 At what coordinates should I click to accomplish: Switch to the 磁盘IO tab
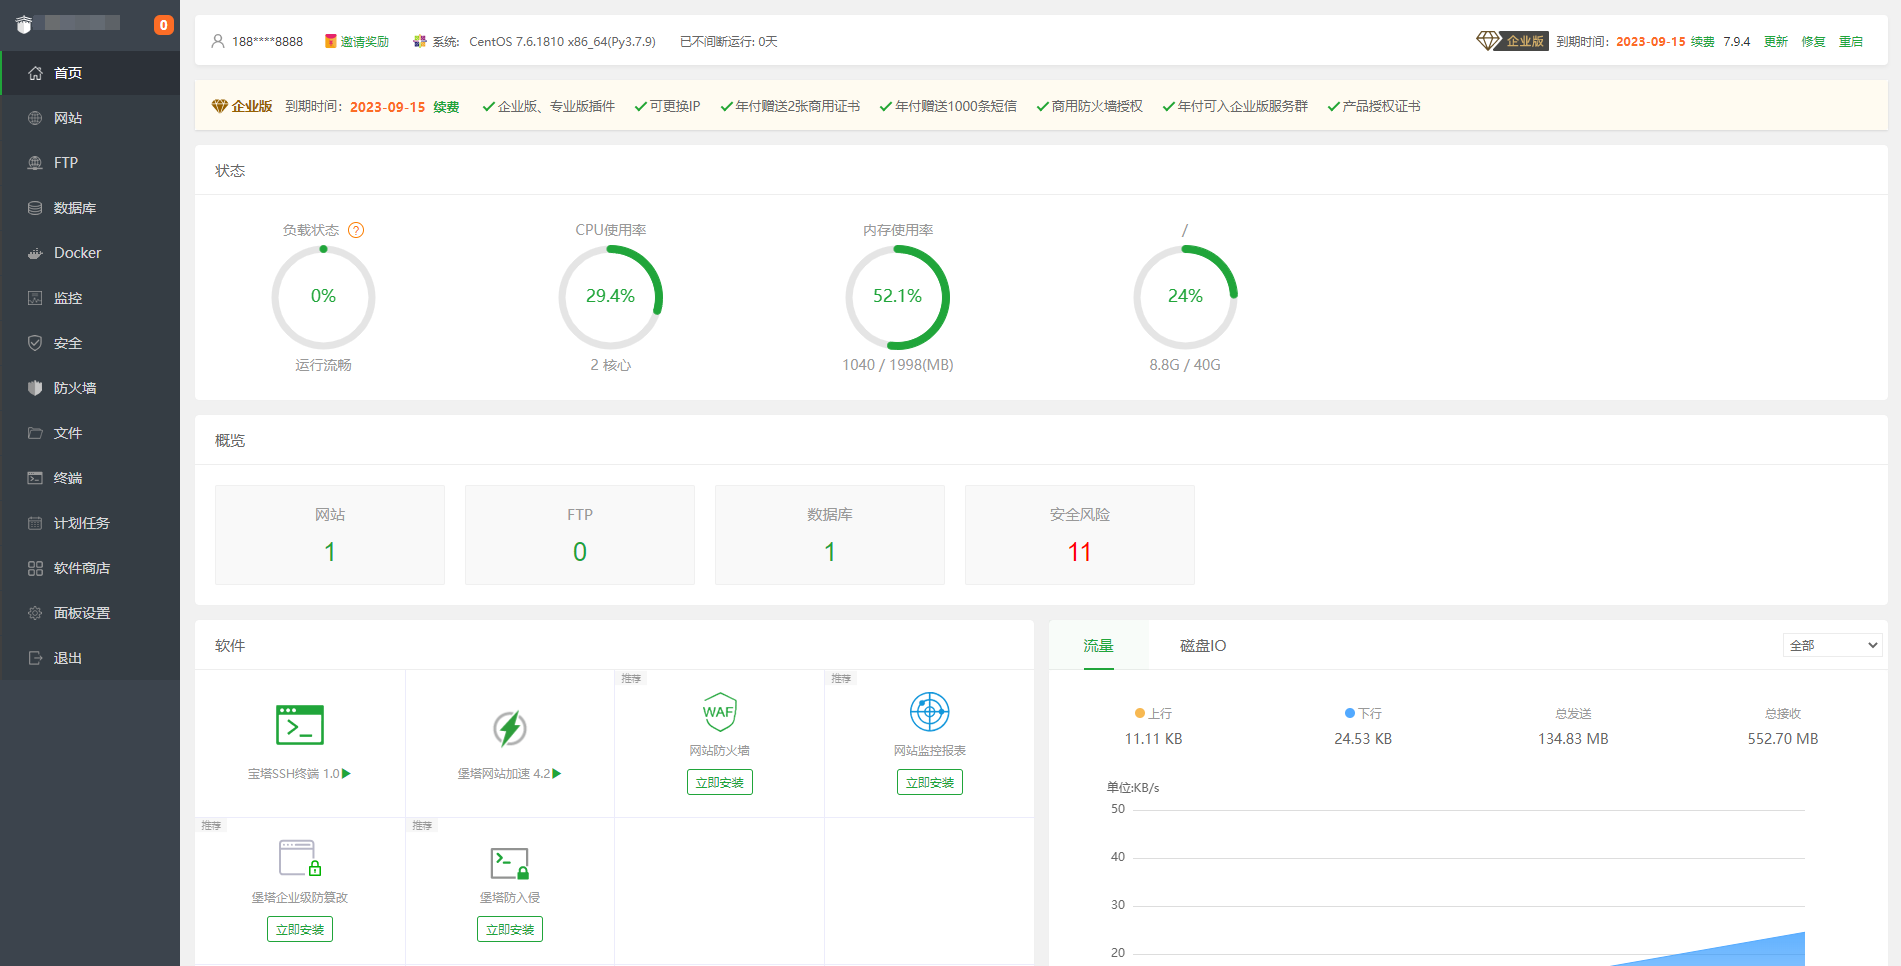point(1203,646)
